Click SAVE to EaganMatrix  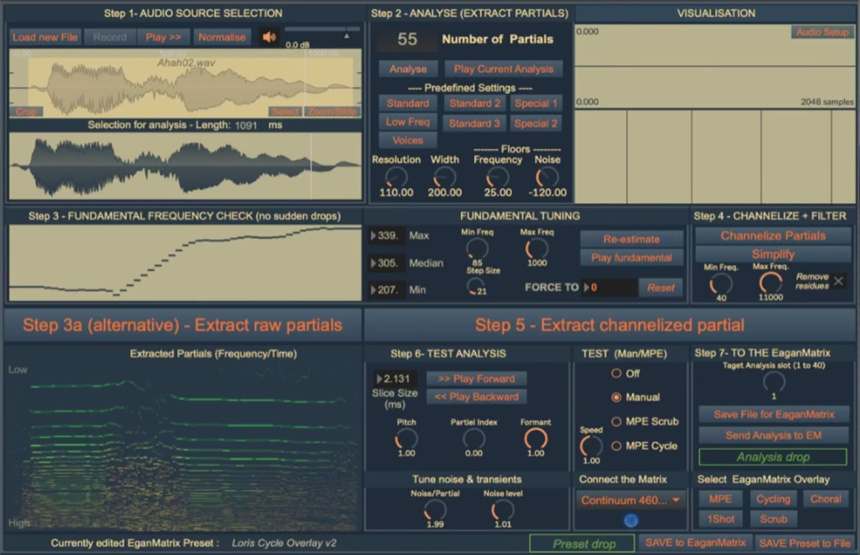tap(695, 543)
